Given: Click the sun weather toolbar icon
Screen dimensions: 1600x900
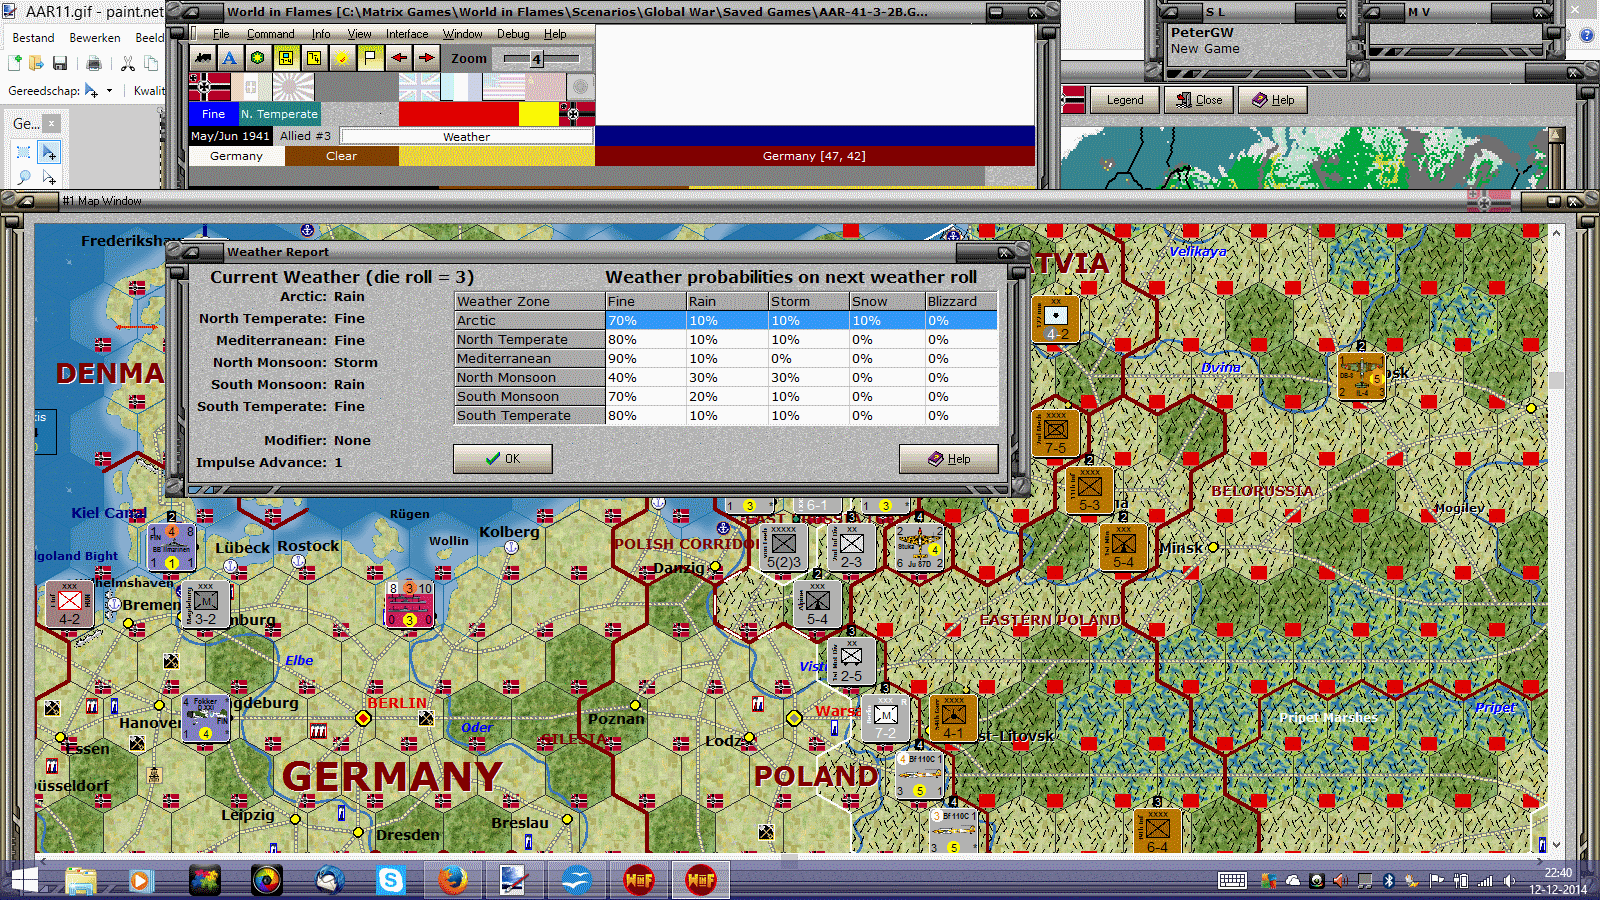Looking at the screenshot, I should coord(342,58).
